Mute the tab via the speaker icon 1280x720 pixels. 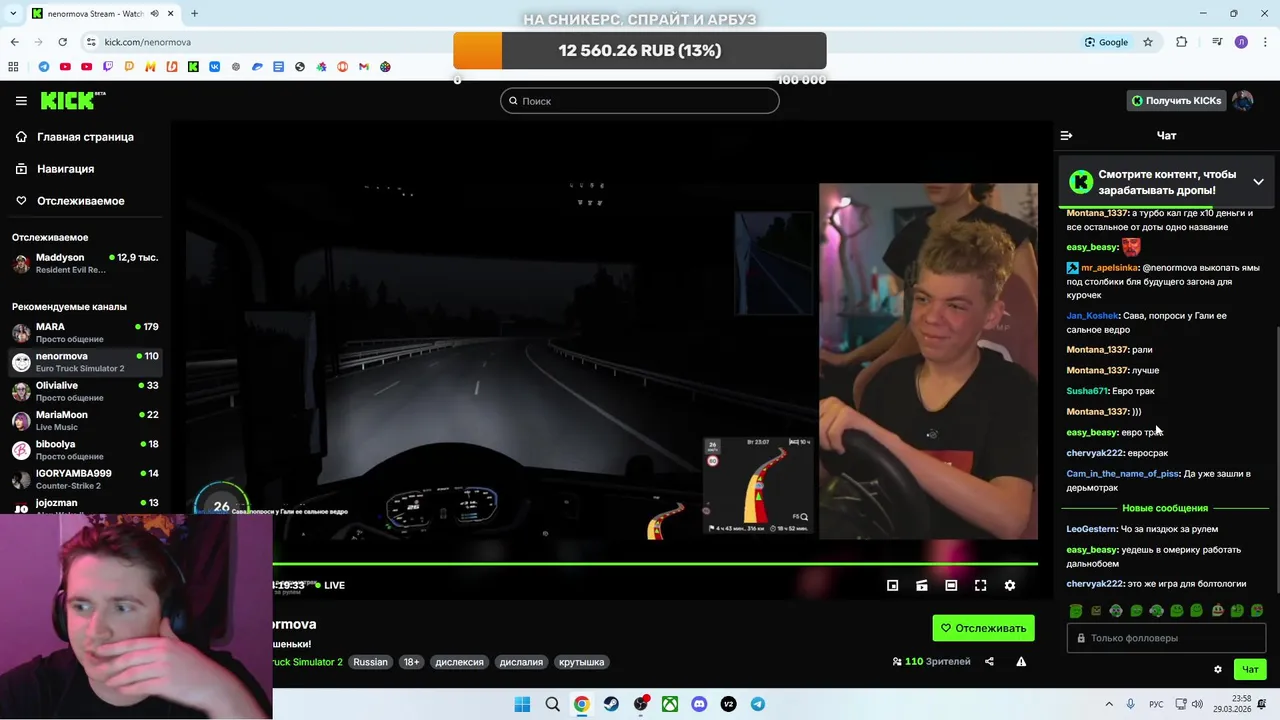pos(155,14)
